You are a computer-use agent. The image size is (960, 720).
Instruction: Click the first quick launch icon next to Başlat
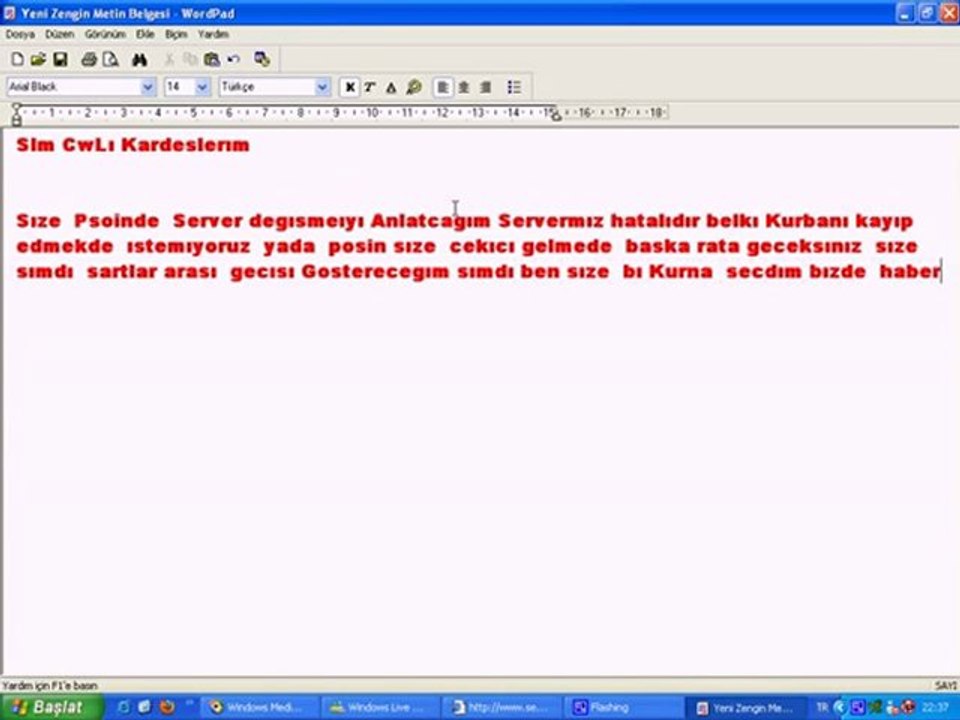(123, 707)
